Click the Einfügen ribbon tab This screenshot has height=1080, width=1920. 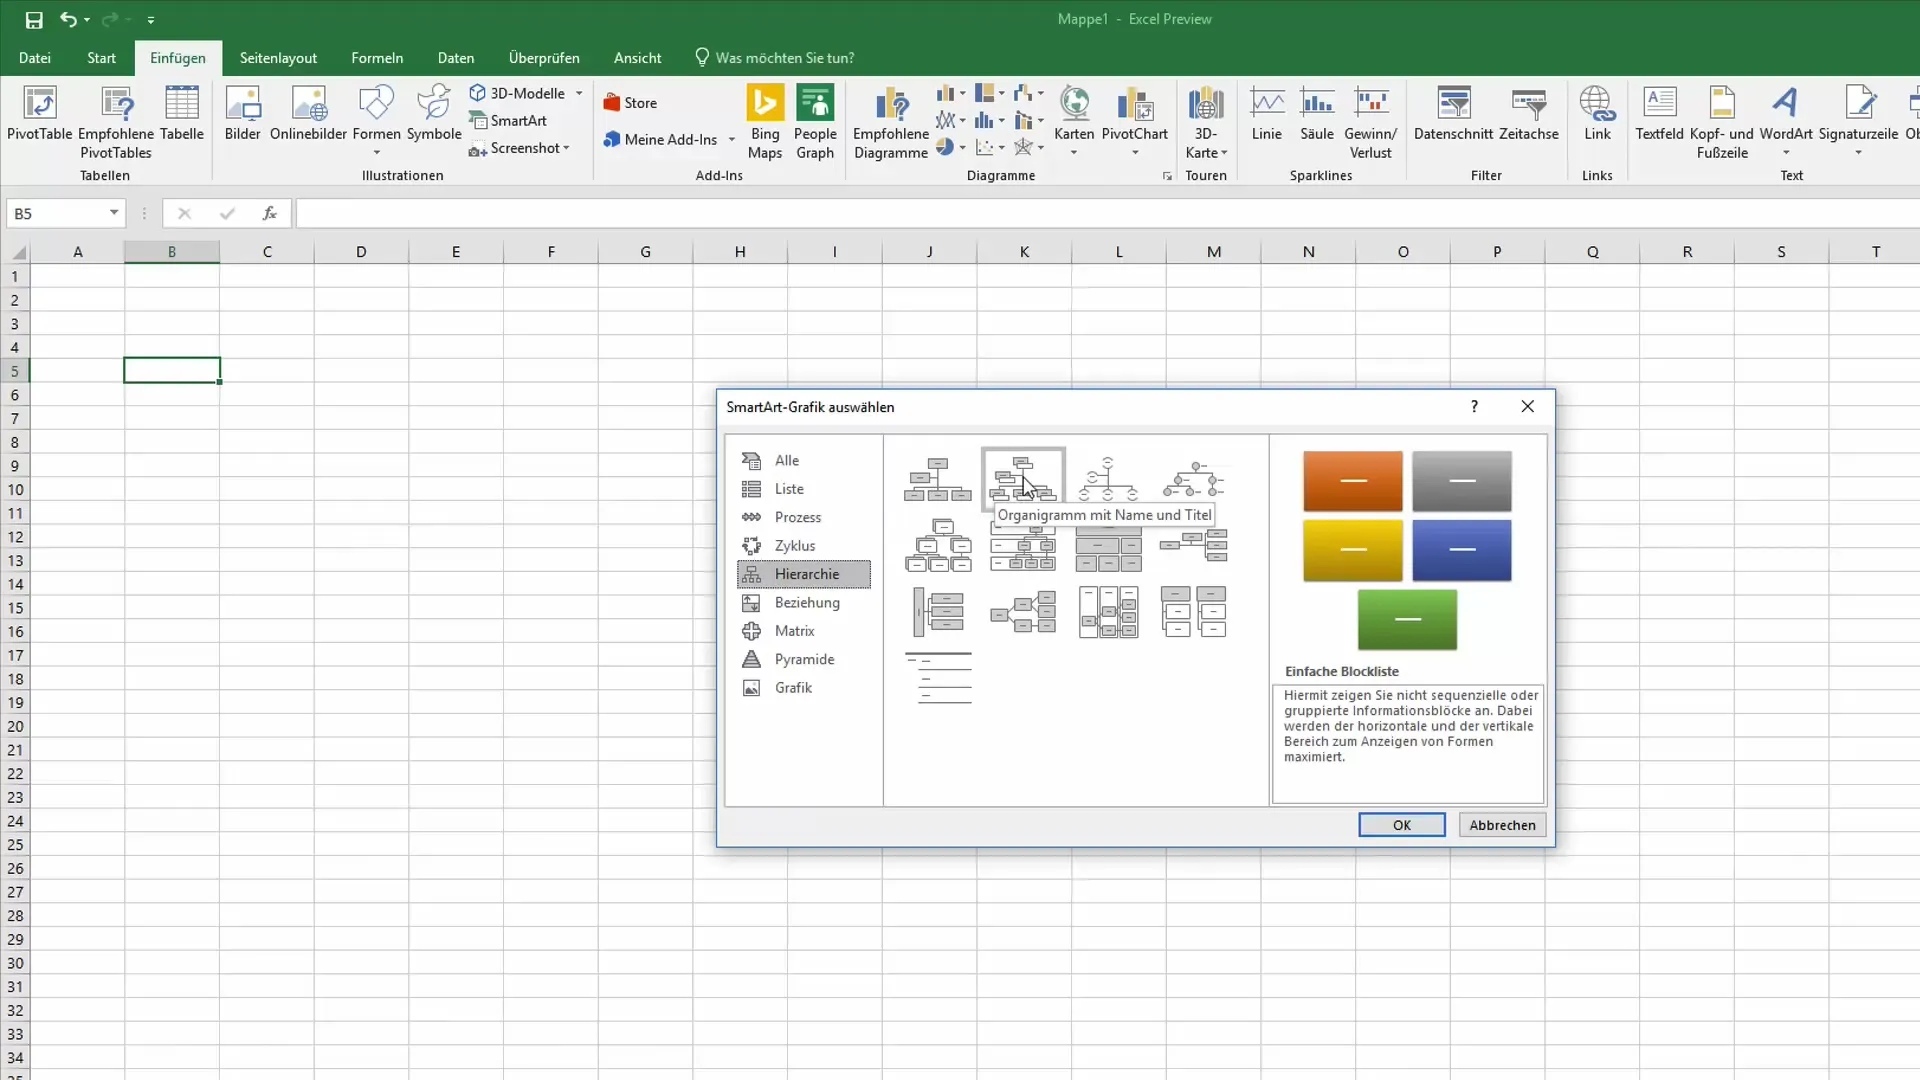(177, 57)
